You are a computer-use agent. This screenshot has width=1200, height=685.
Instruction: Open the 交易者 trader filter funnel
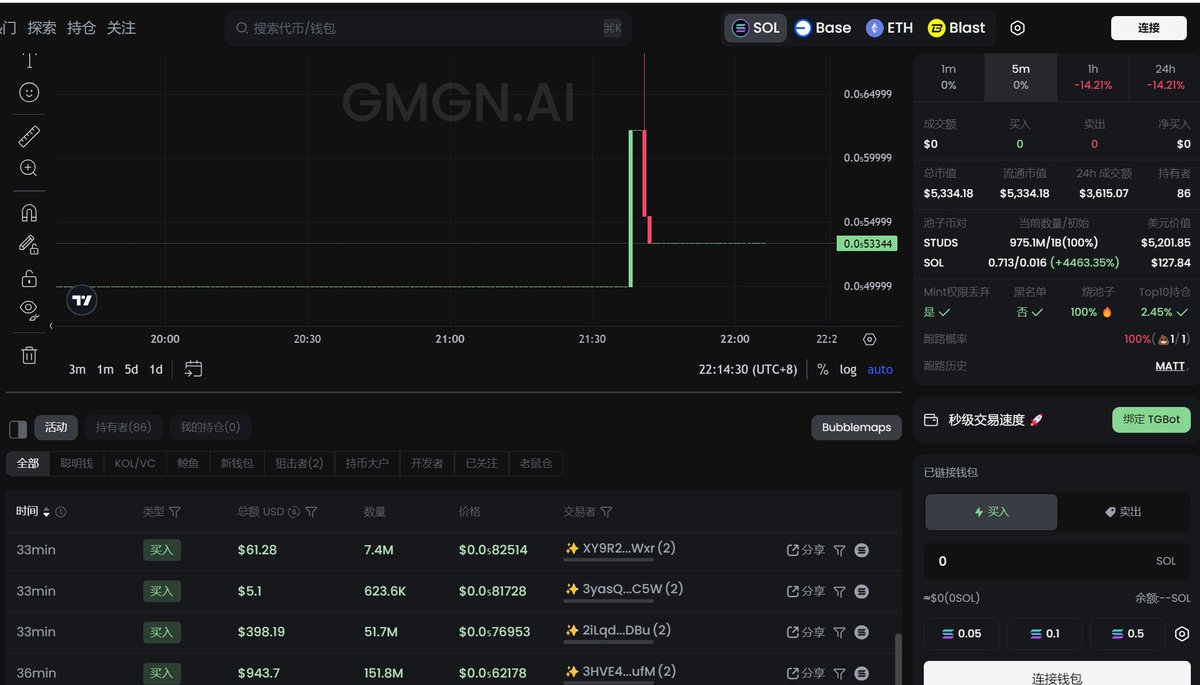606,512
